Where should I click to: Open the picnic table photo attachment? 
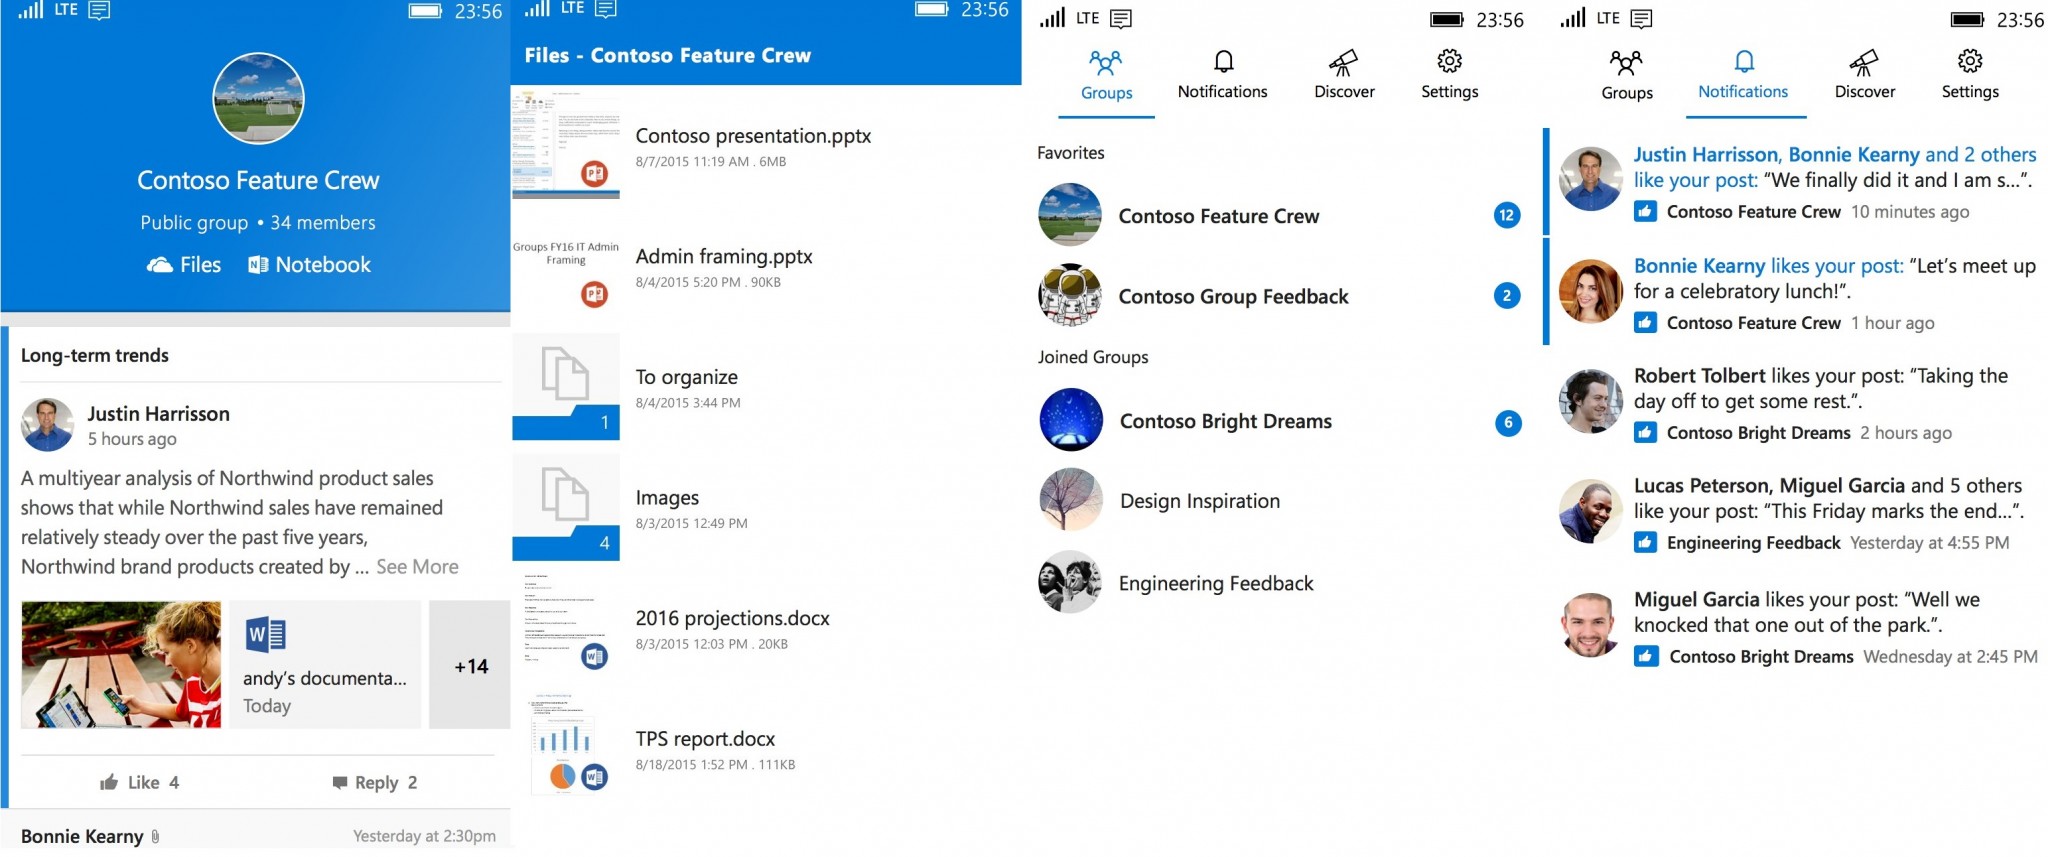click(121, 664)
